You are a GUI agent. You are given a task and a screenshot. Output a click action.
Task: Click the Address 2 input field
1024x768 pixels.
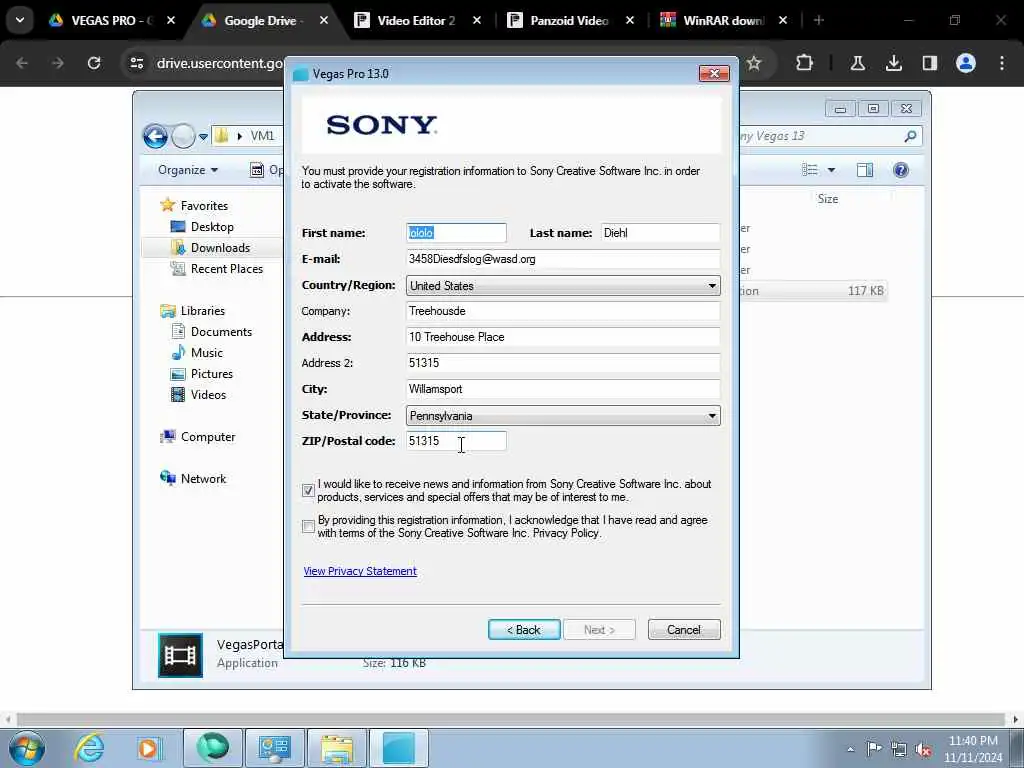(563, 363)
